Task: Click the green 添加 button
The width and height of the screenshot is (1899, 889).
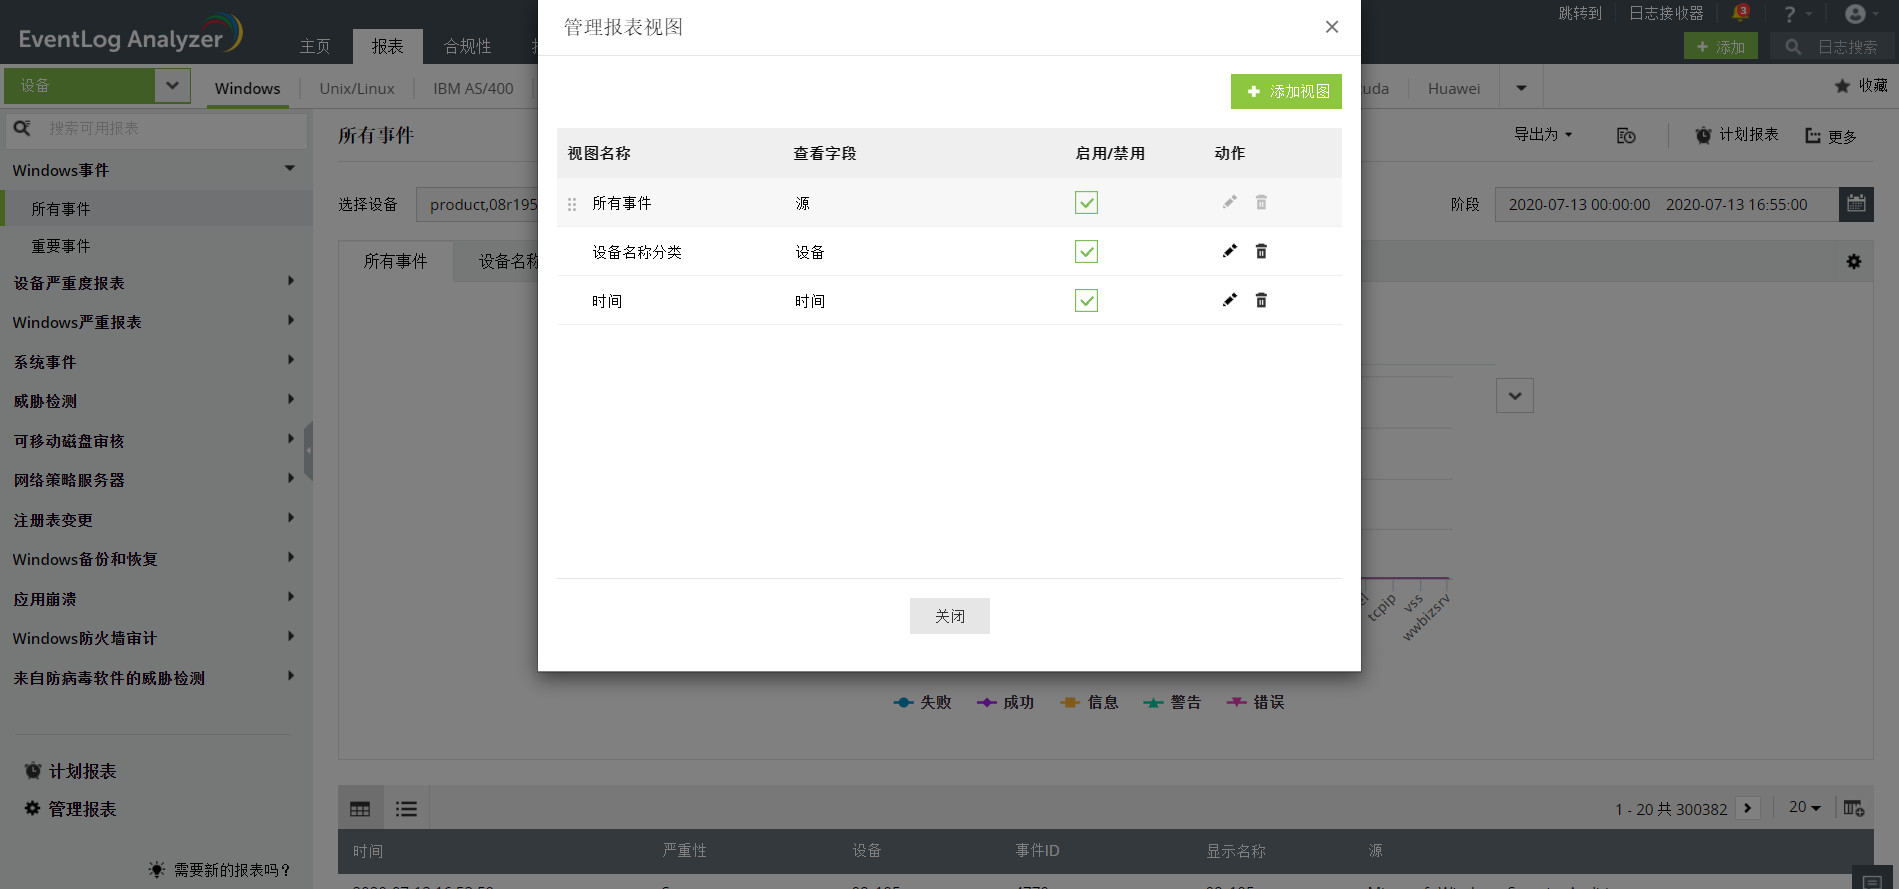Action: pyautogui.click(x=1720, y=47)
